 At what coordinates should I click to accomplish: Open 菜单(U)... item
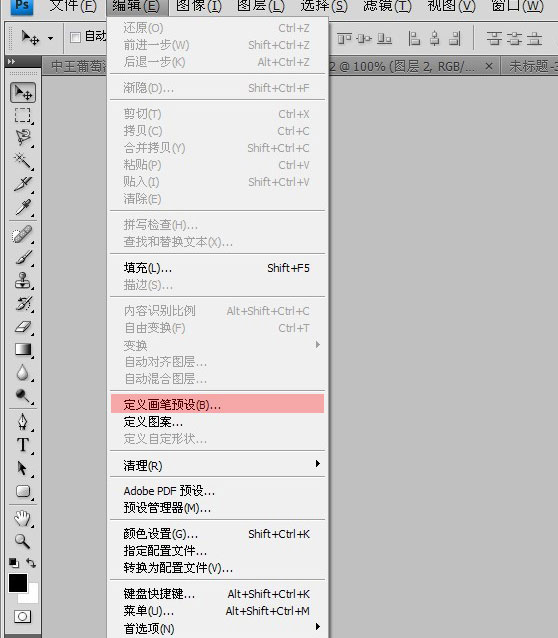(x=217, y=611)
